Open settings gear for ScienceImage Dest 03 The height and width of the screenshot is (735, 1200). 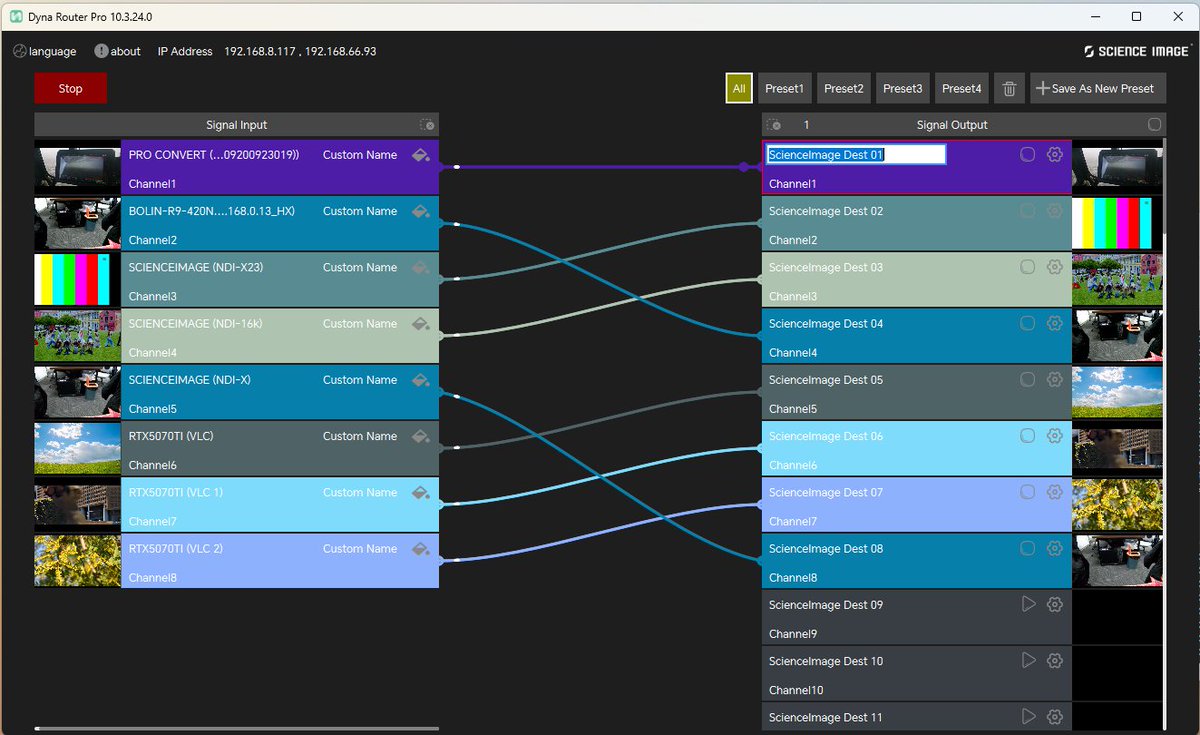pyautogui.click(x=1054, y=267)
